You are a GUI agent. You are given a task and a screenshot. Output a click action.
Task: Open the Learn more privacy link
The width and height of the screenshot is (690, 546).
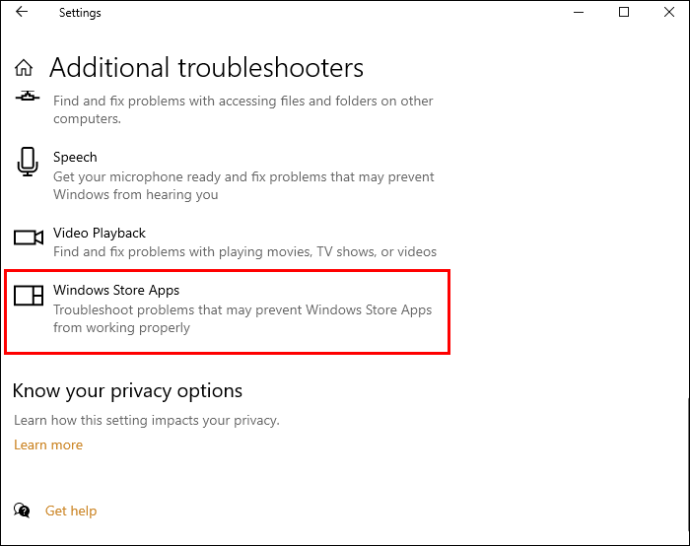coord(48,445)
